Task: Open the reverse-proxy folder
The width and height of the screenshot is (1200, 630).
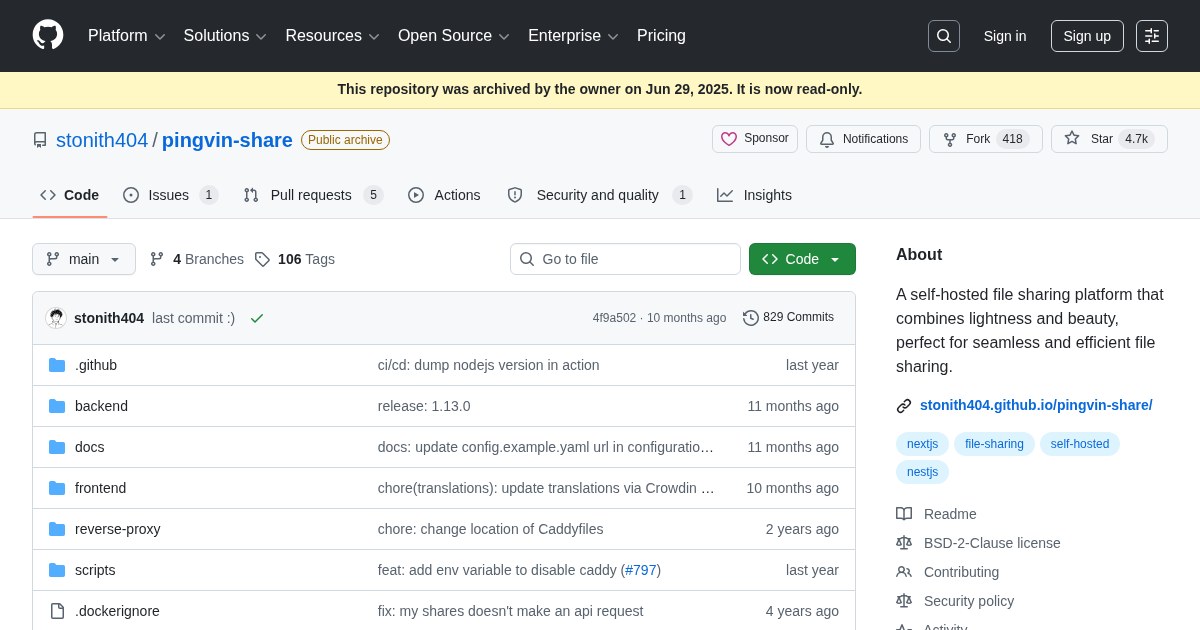Action: pos(117,529)
